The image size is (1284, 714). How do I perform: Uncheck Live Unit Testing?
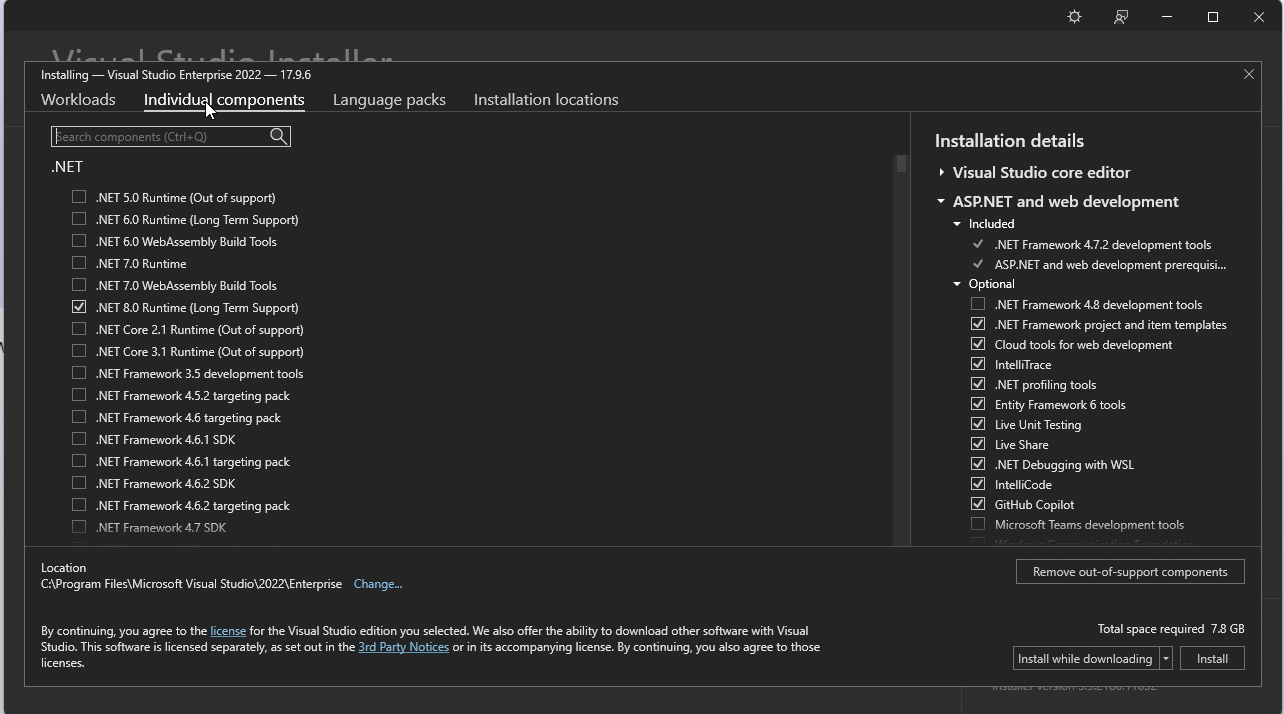tap(978, 424)
